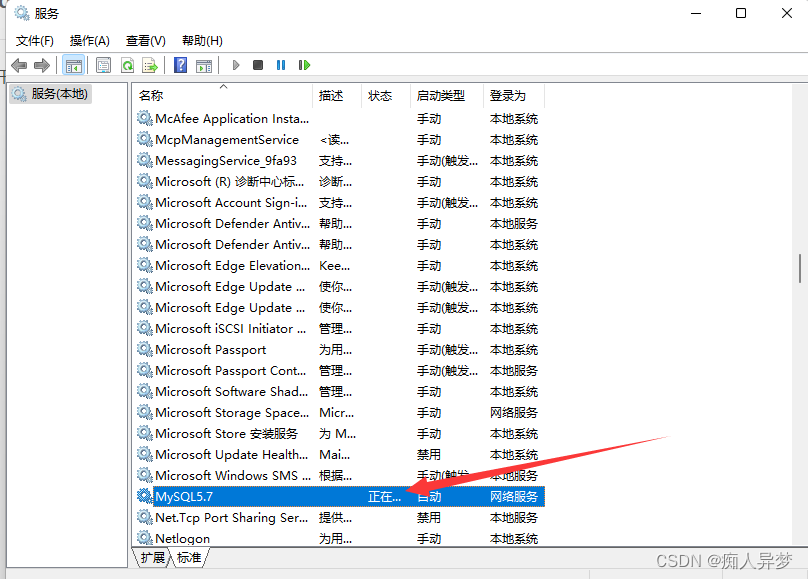Select Microsoft (R) 诊断中心标... service
Viewport: 808px width, 579px height.
pos(340,182)
